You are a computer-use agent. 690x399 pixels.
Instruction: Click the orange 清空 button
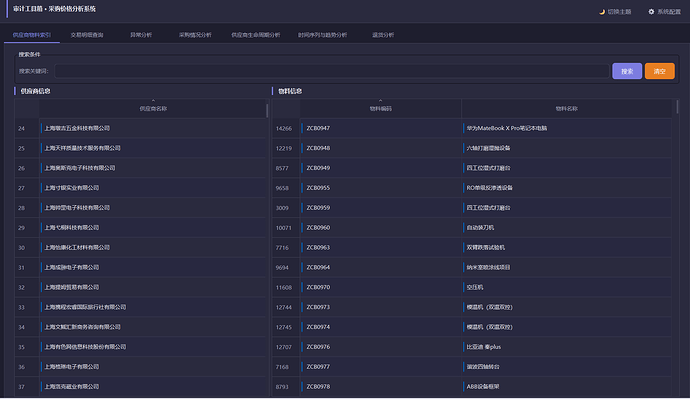[x=660, y=71]
